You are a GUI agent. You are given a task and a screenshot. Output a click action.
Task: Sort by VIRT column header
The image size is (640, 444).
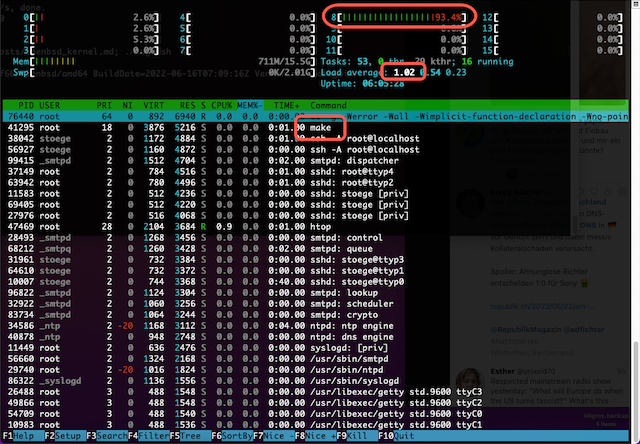153,105
